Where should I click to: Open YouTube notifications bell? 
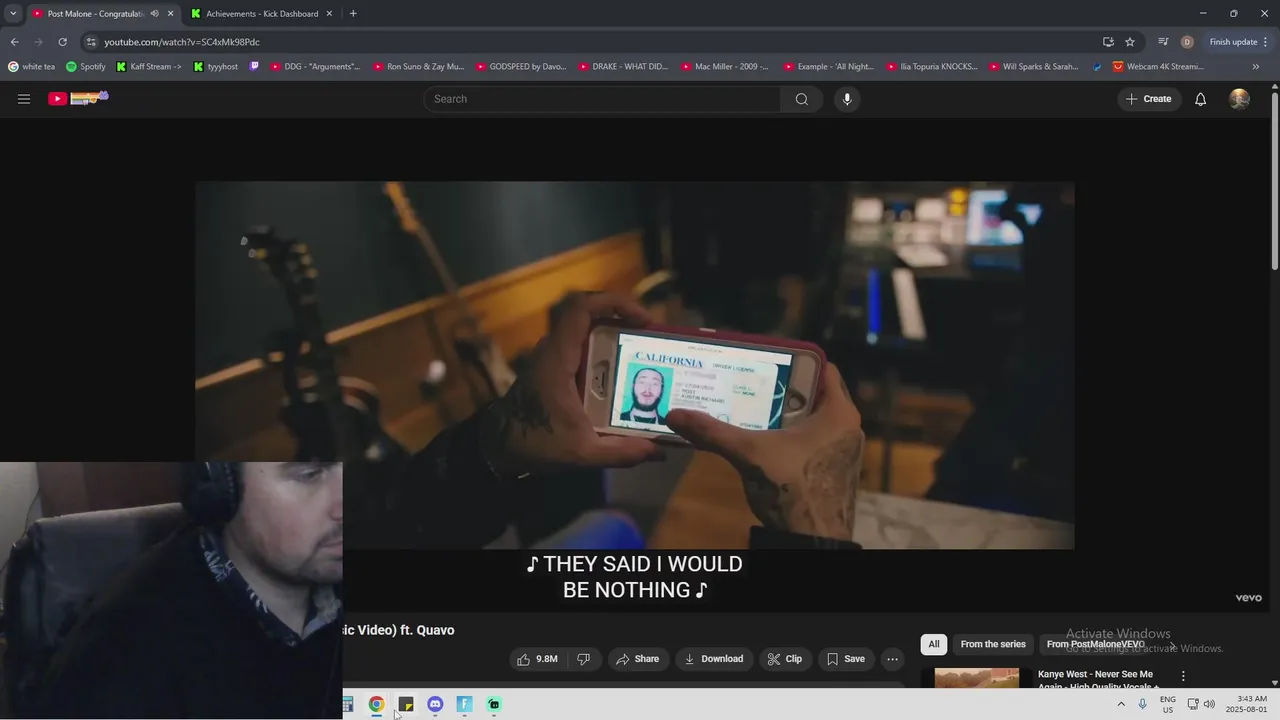tap(1201, 99)
